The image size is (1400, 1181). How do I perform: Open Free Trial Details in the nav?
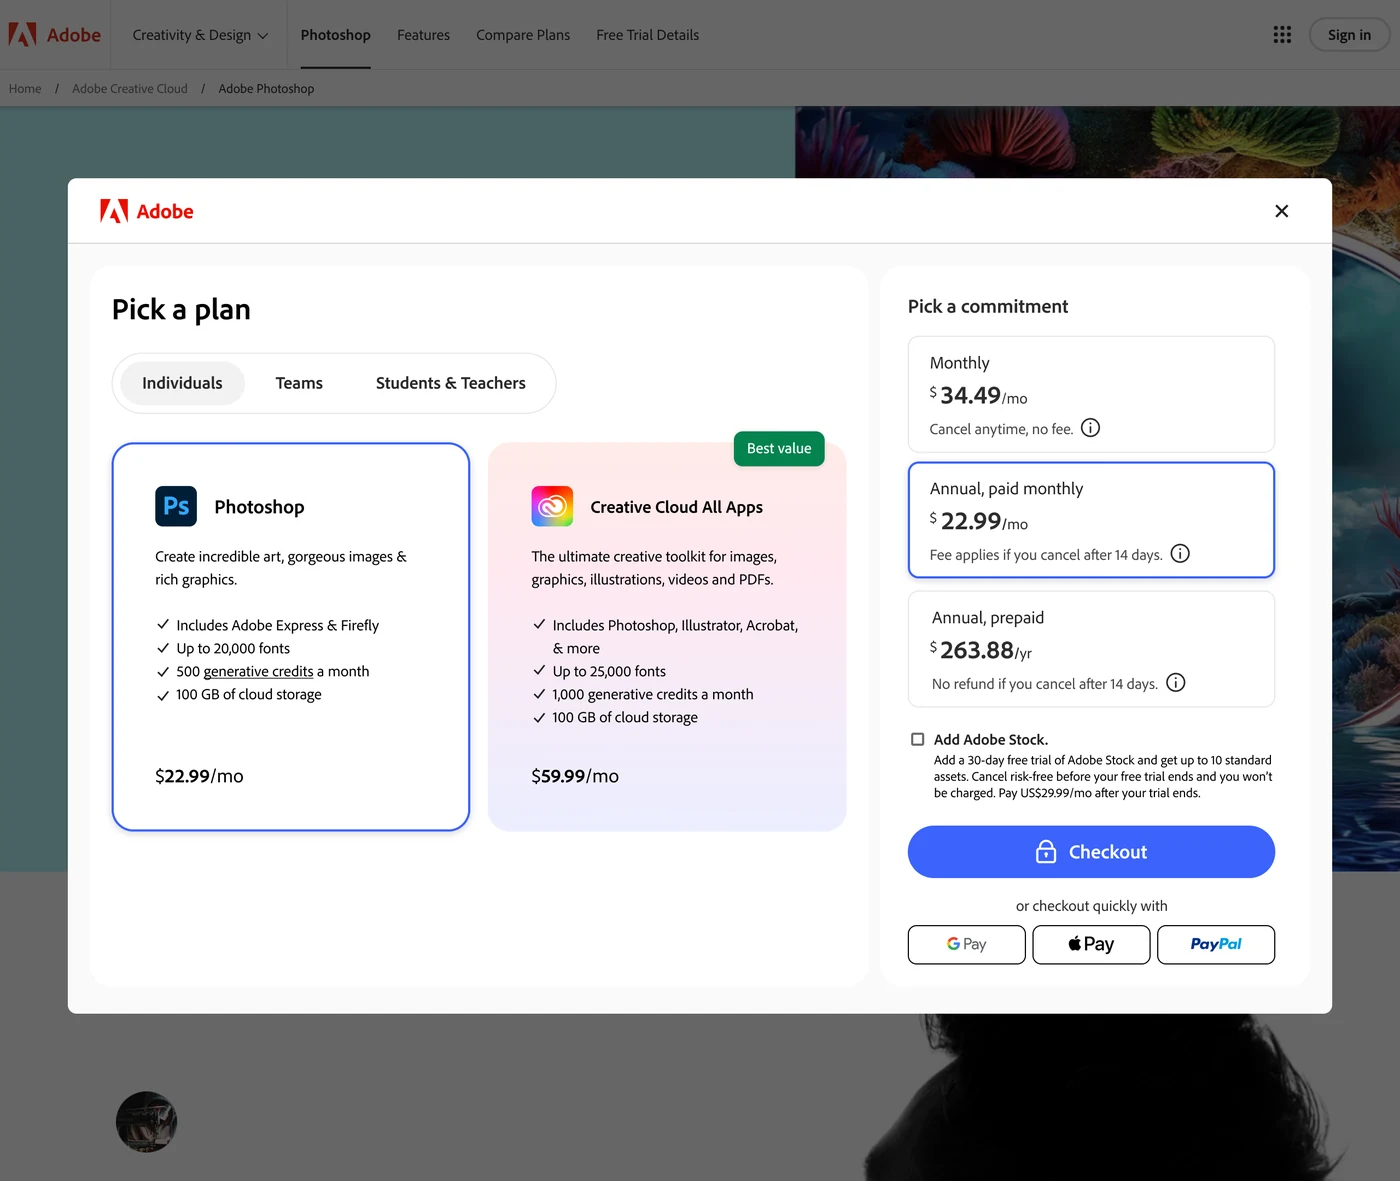(x=648, y=35)
